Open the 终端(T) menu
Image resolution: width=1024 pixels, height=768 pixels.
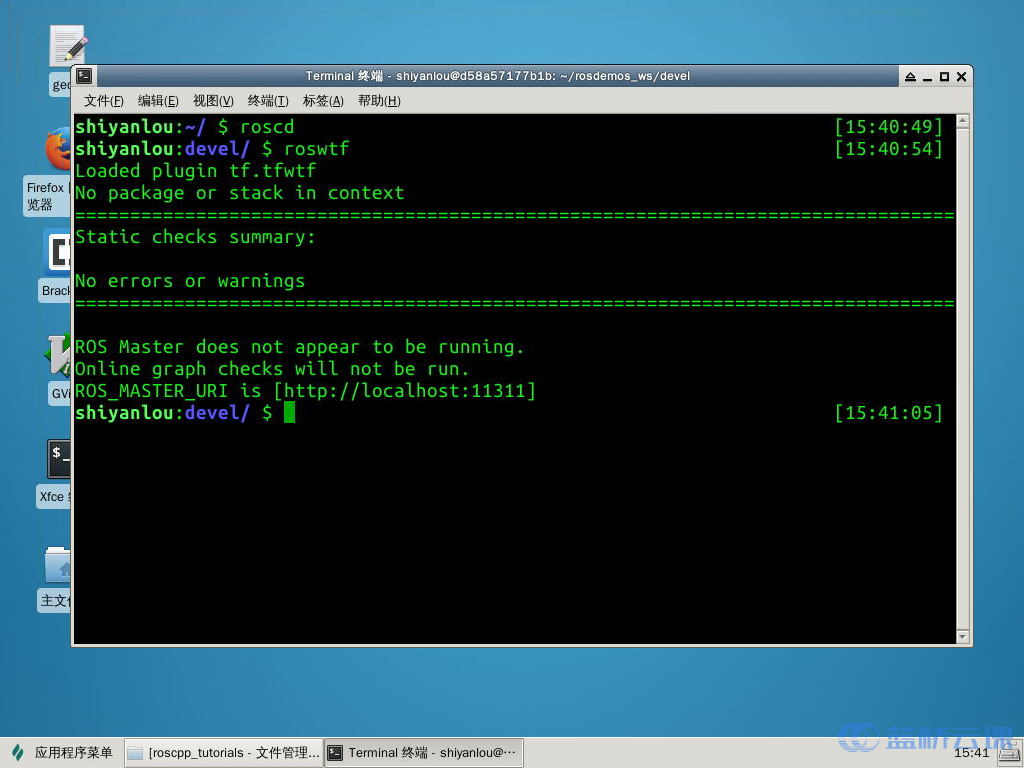click(x=268, y=101)
